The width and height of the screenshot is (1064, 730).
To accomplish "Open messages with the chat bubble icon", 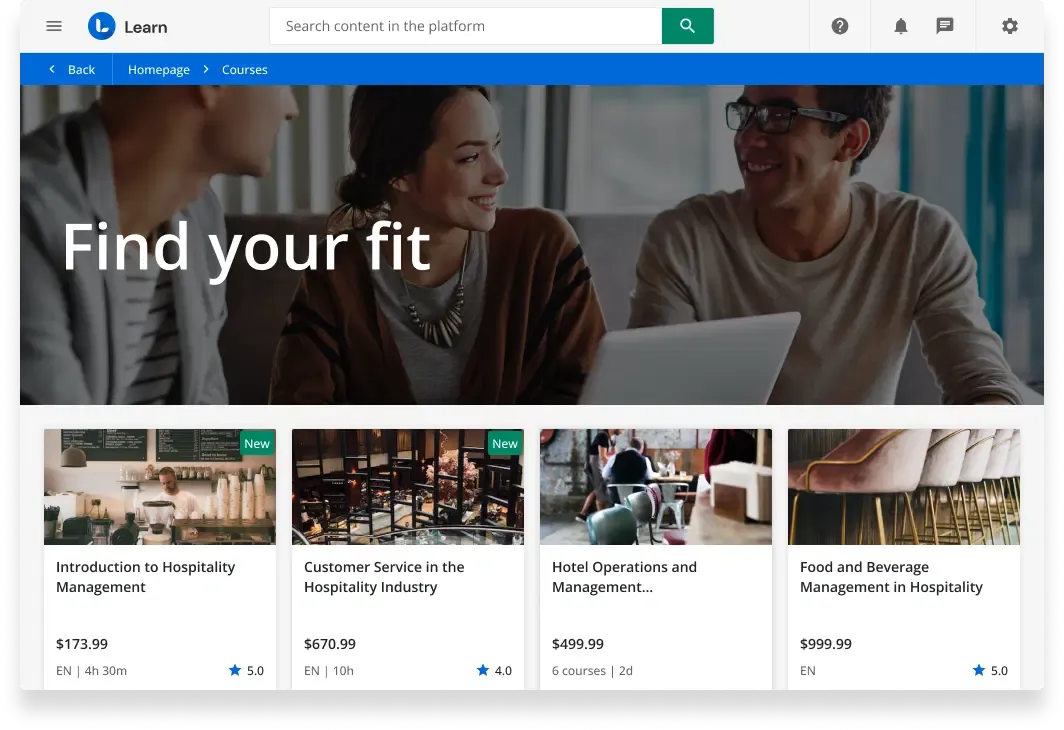I will pos(945,27).
